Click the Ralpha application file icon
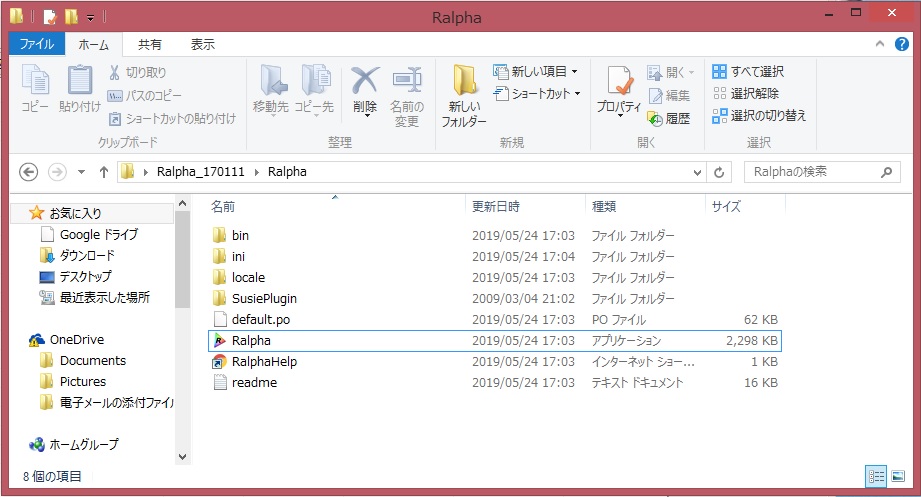 point(220,341)
